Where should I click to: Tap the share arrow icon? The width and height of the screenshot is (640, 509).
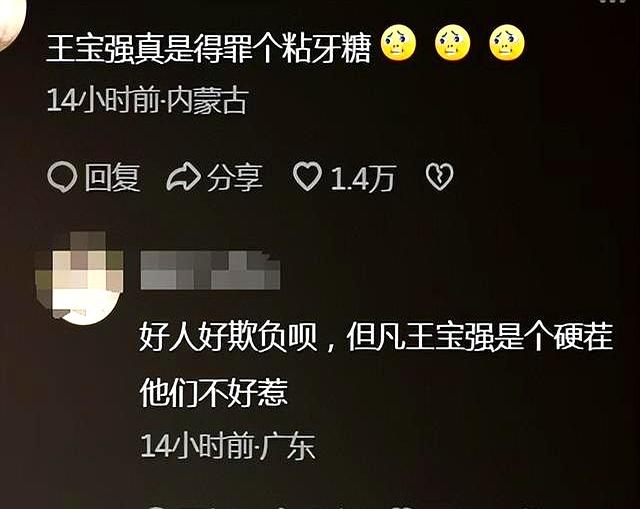[x=184, y=177]
